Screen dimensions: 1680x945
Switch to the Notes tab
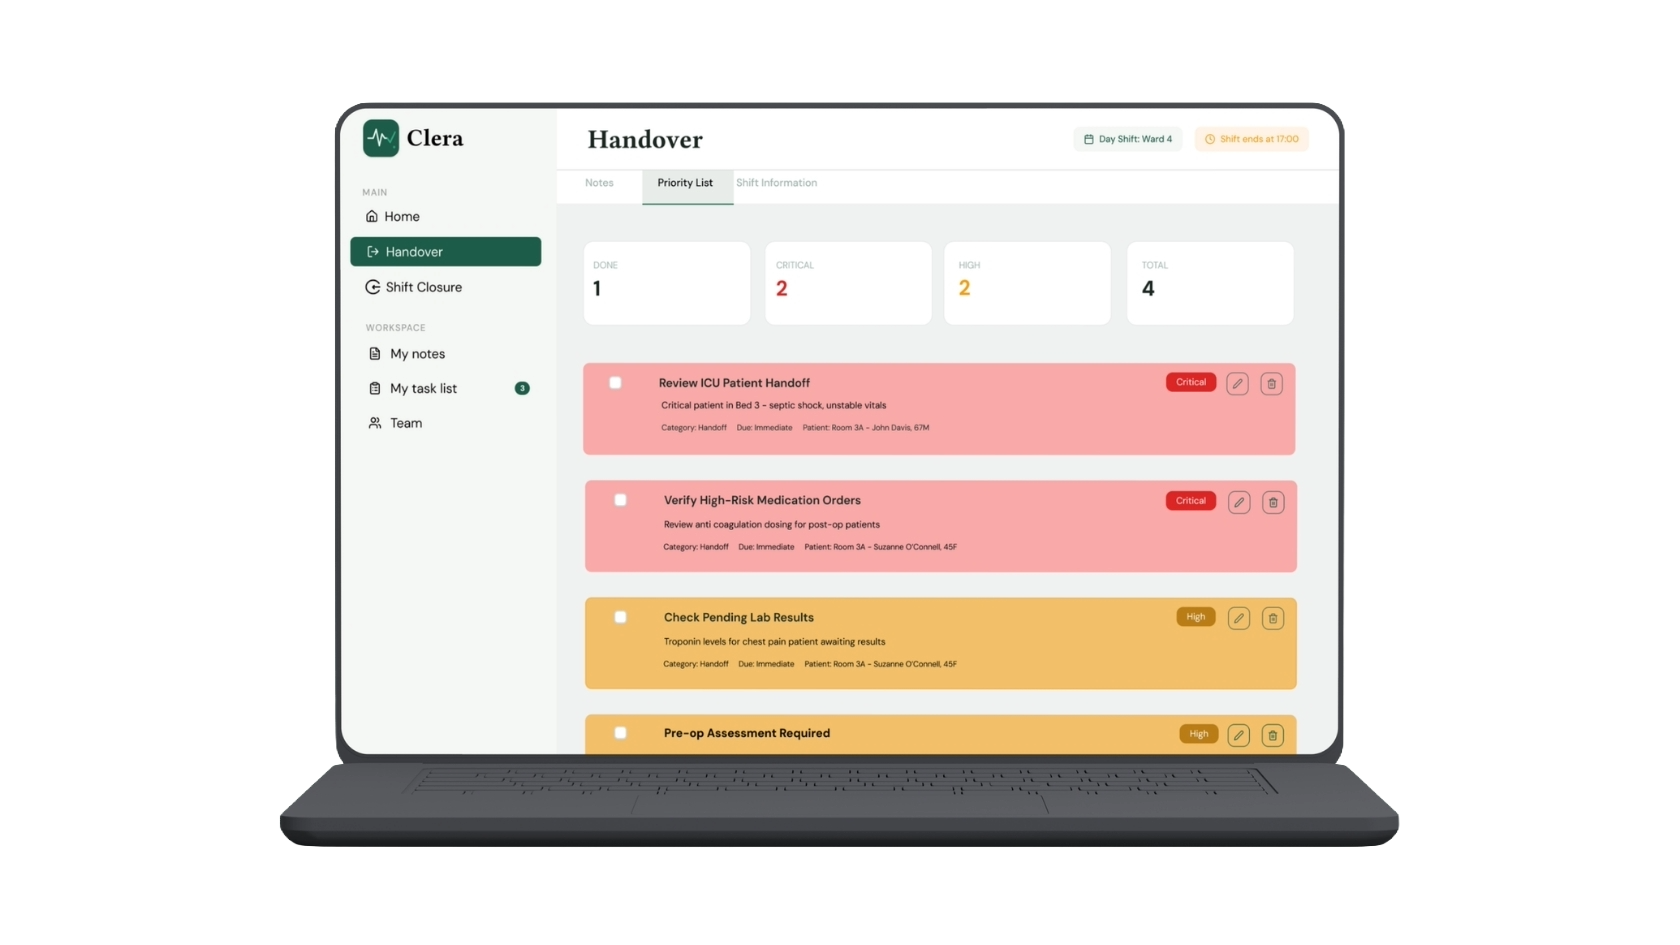tap(599, 183)
